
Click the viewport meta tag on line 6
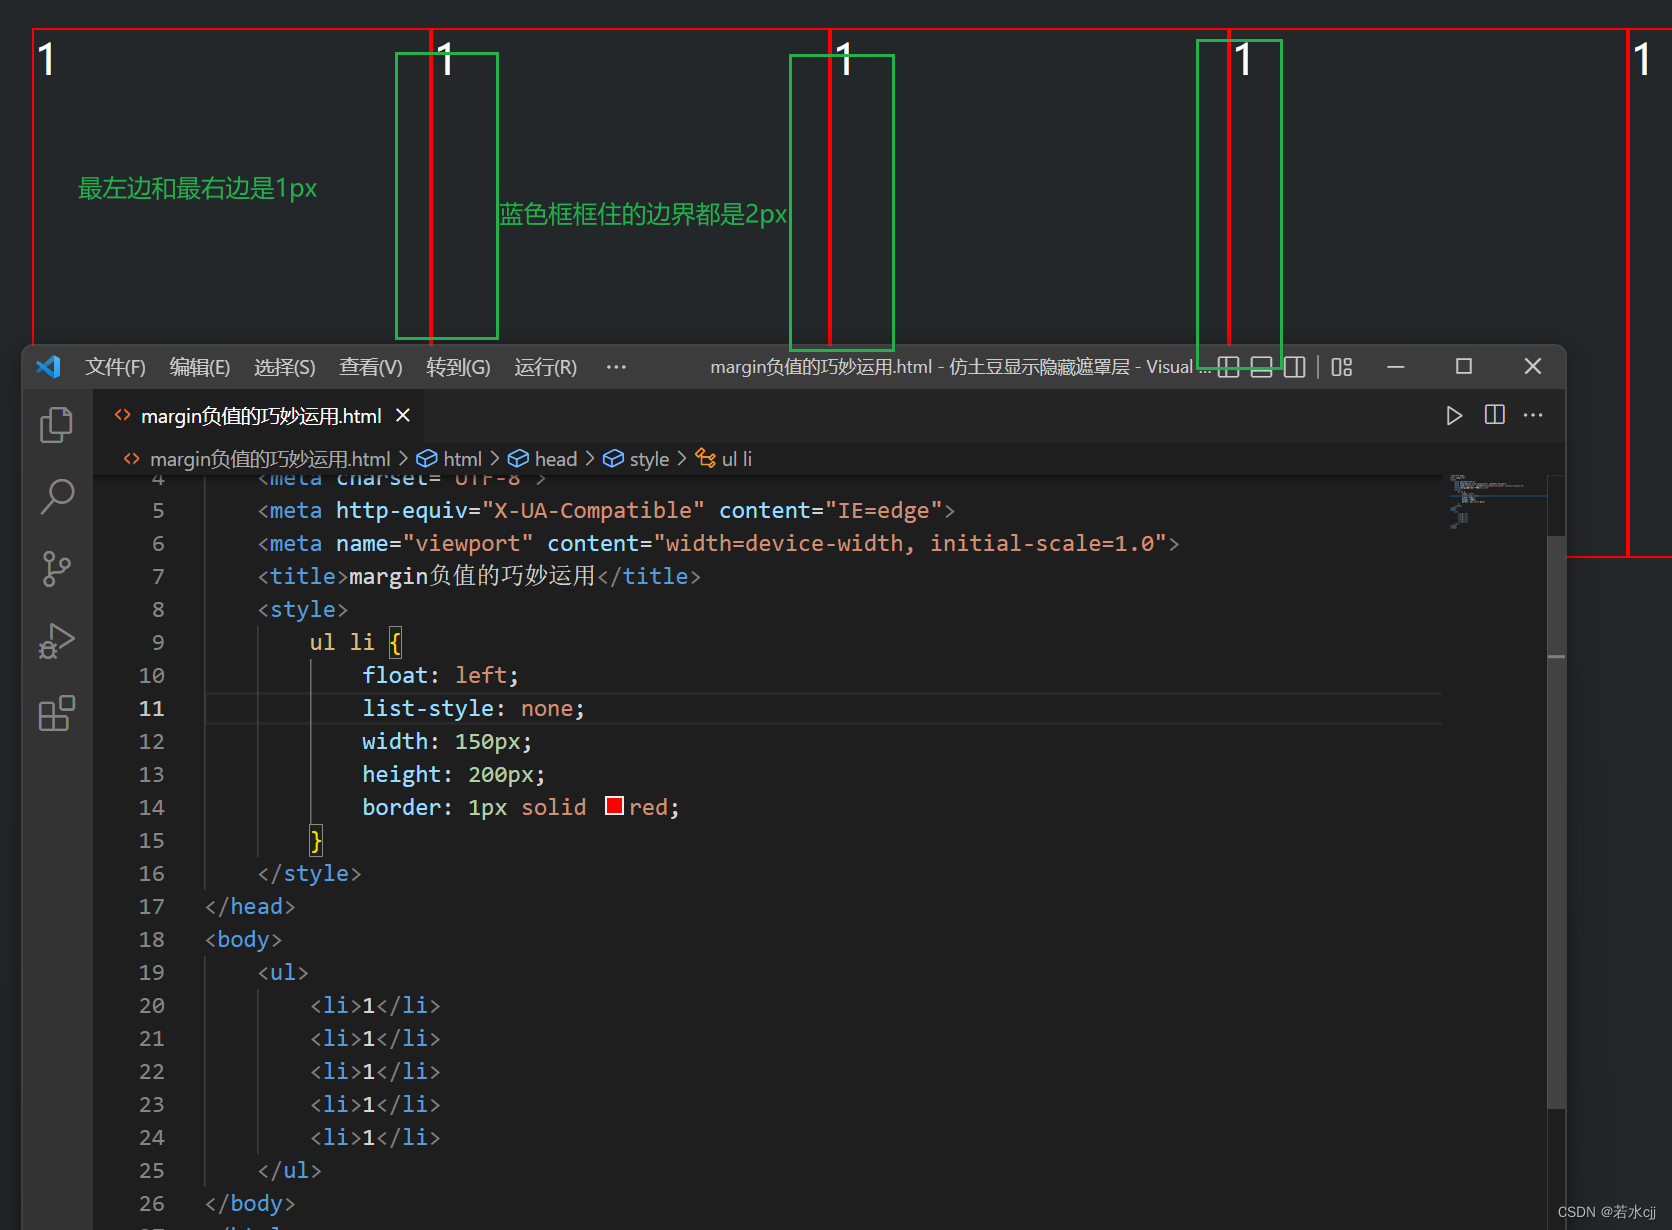[x=718, y=543]
